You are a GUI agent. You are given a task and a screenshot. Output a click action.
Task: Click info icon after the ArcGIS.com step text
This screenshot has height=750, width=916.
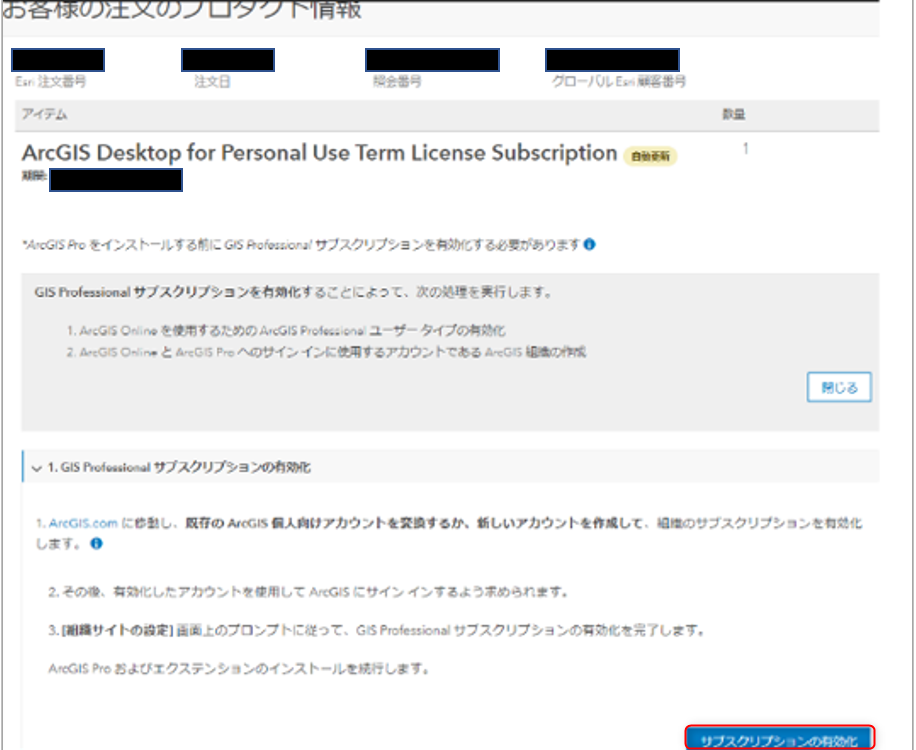pyautogui.click(x=96, y=544)
